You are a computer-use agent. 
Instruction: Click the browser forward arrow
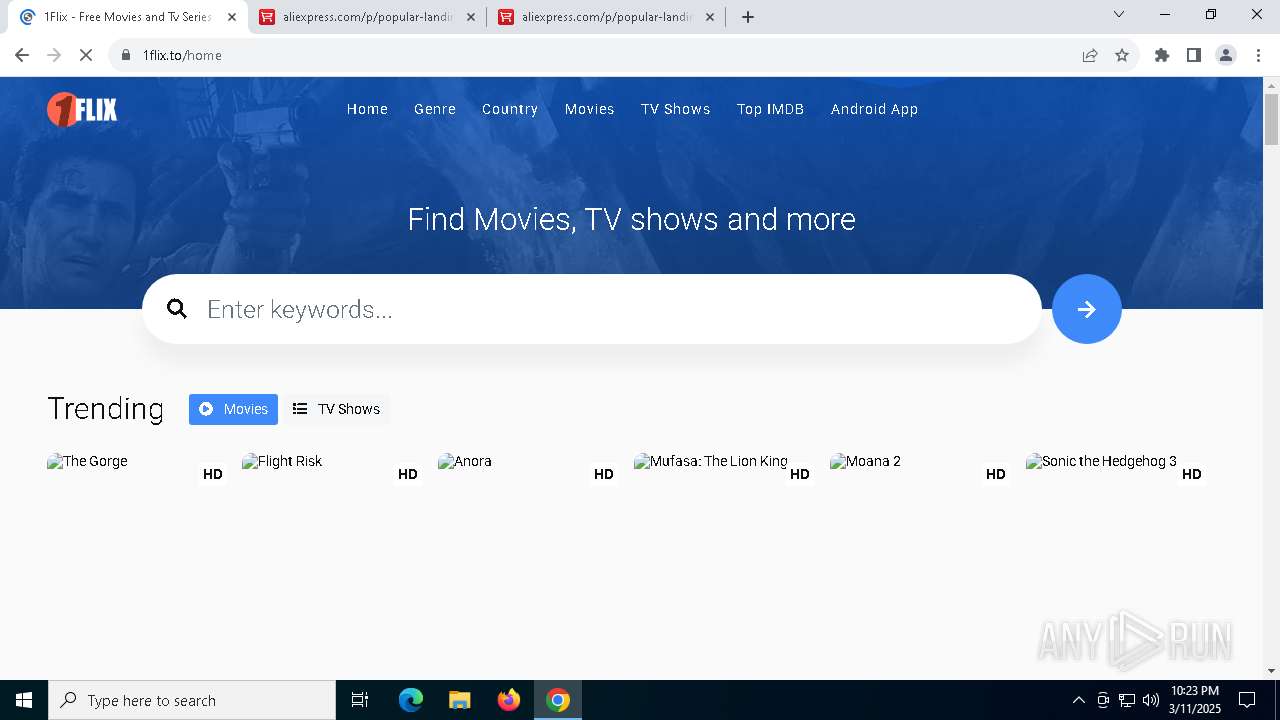coord(54,55)
